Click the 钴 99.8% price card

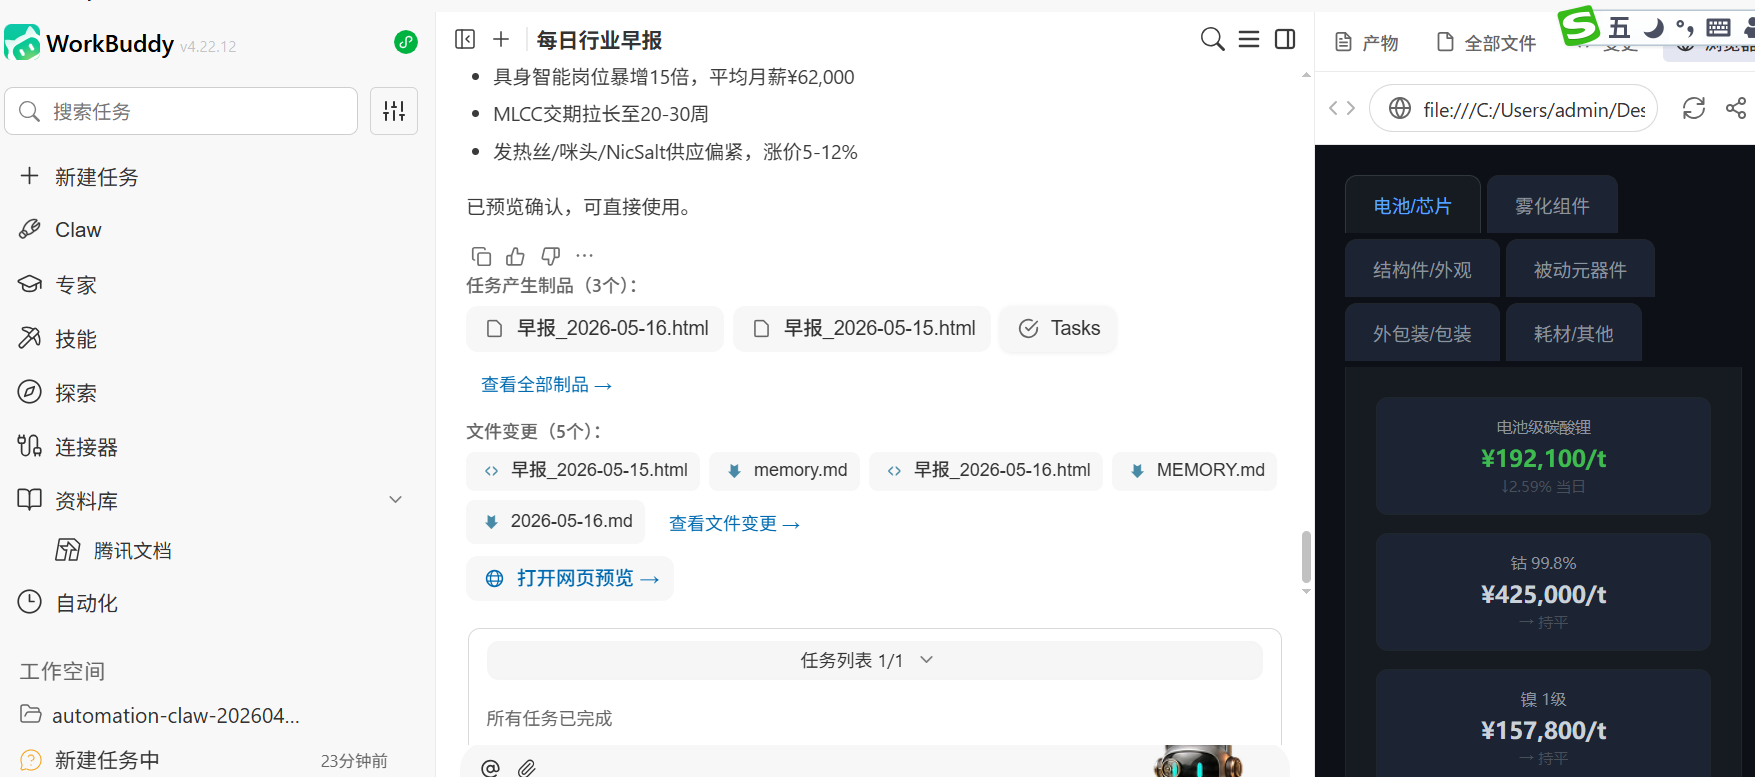[x=1543, y=592]
